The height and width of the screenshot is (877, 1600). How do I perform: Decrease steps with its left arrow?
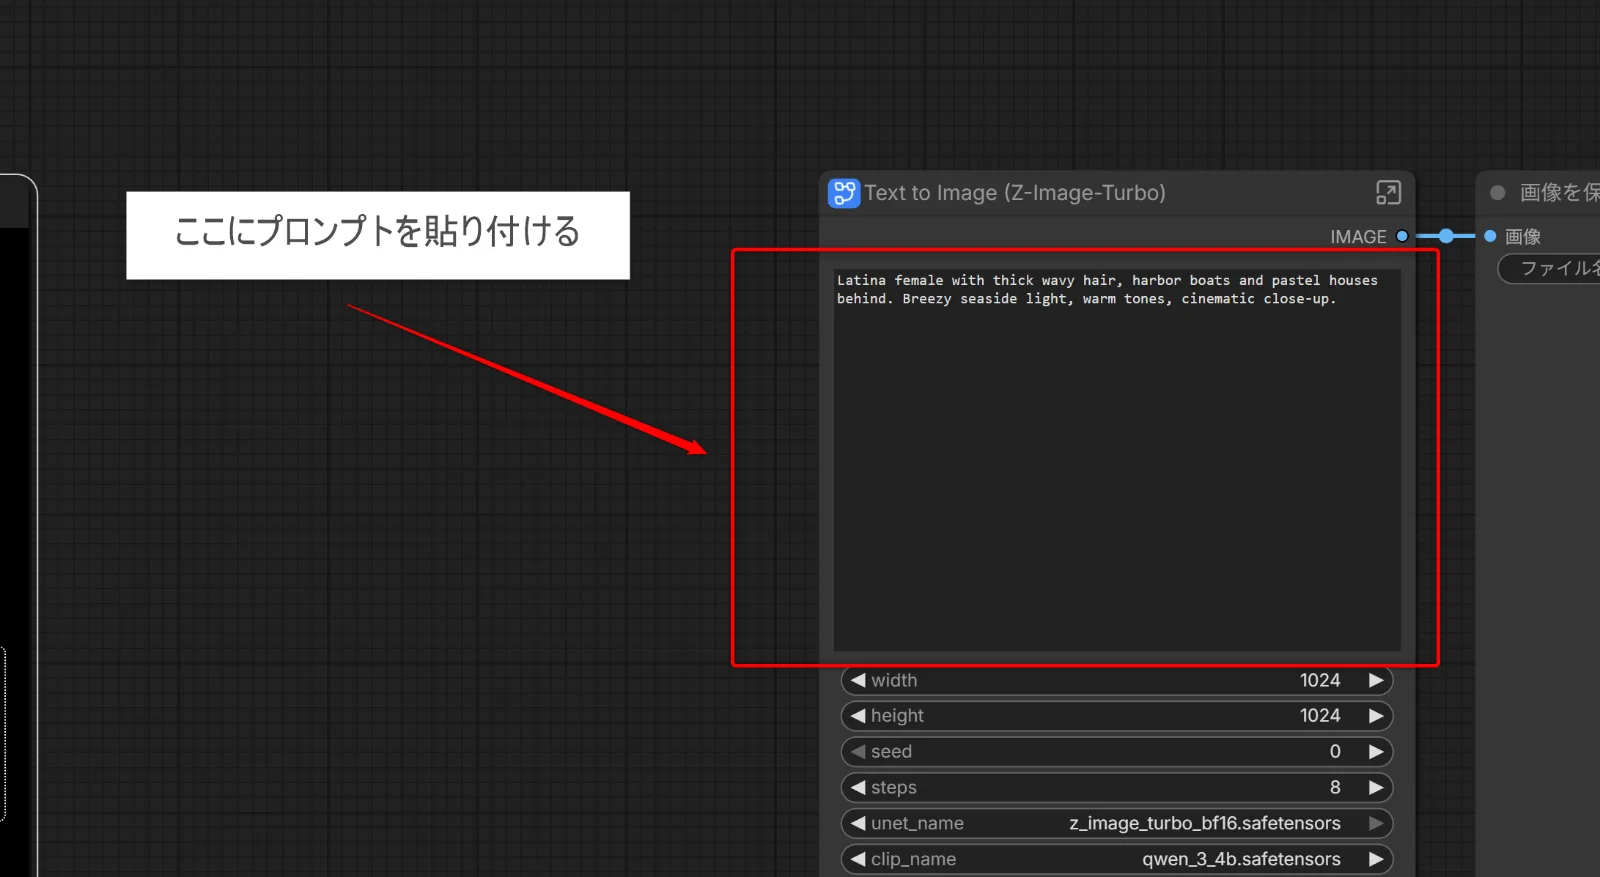pos(858,788)
